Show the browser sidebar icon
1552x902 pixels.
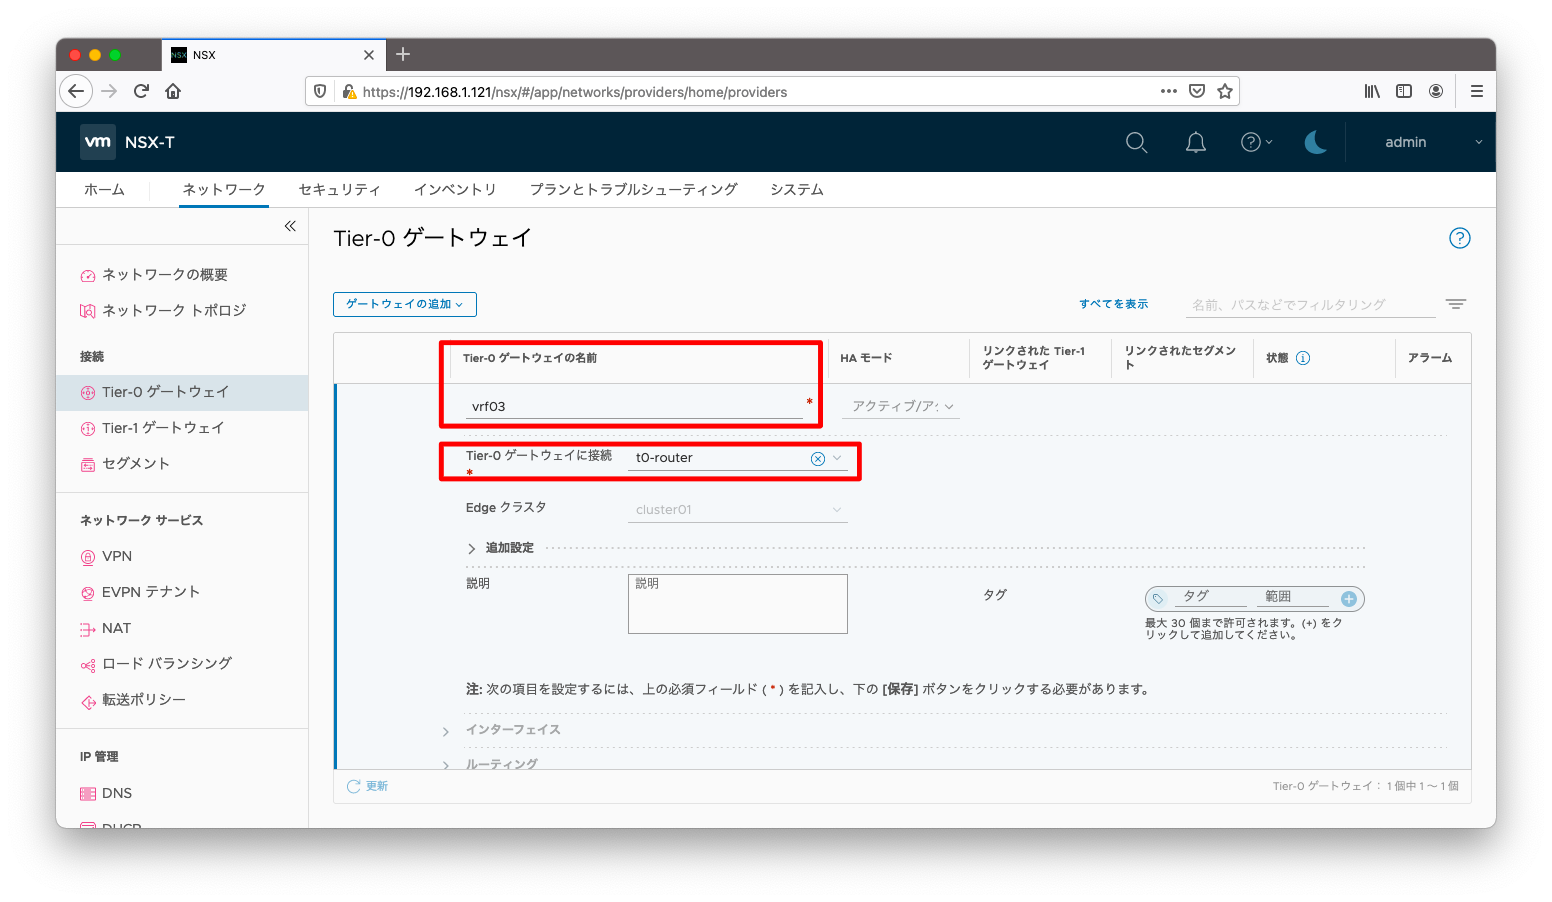tap(1404, 91)
